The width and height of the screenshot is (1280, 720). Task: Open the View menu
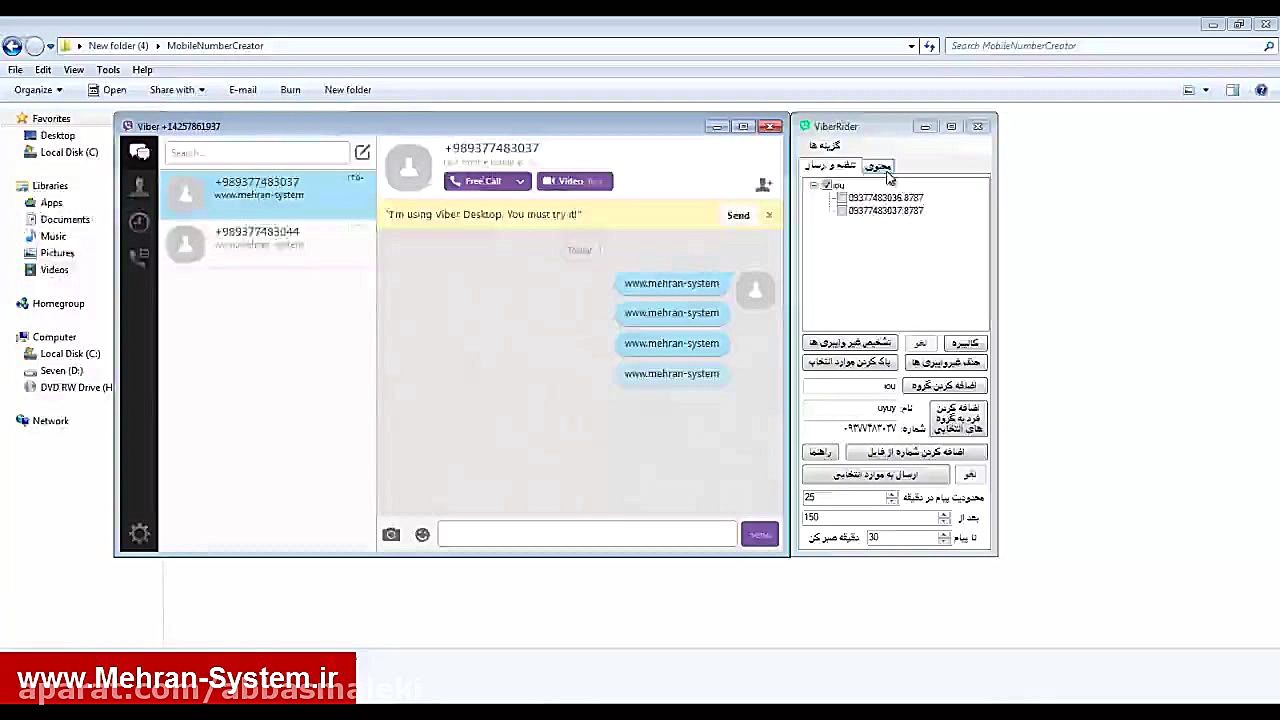pos(74,70)
